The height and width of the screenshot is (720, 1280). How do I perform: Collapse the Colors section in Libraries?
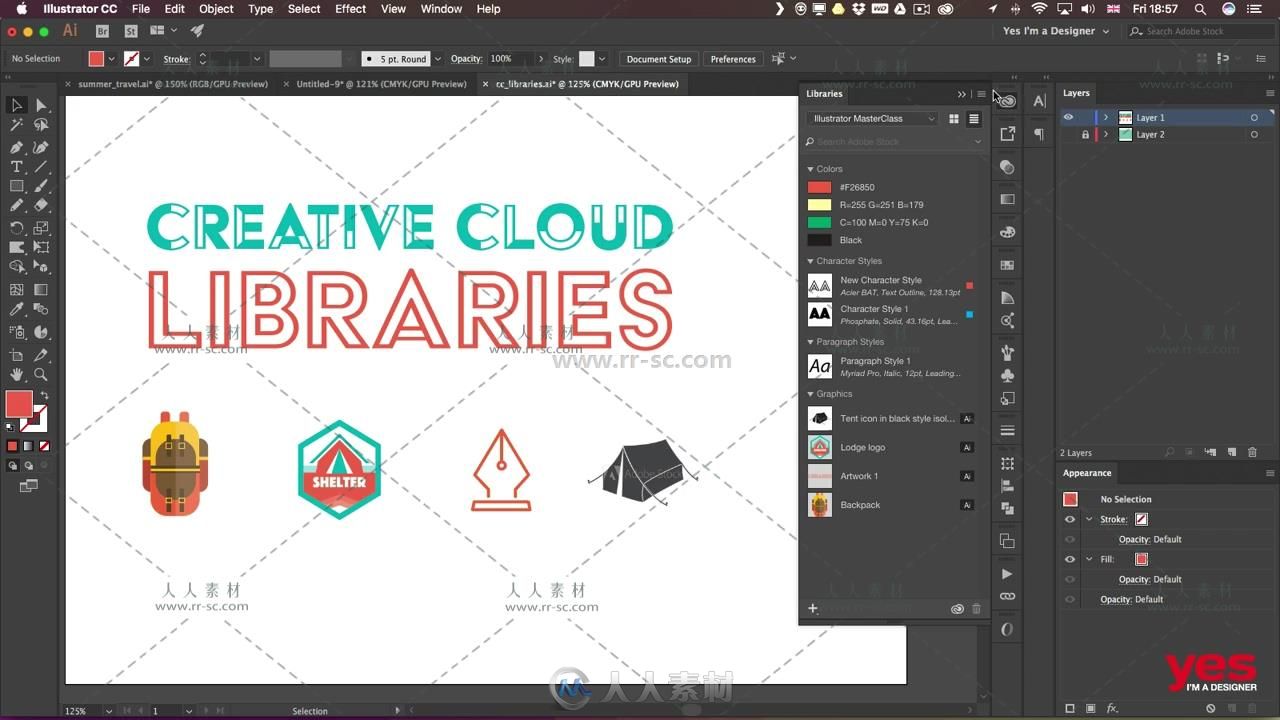pyautogui.click(x=811, y=169)
